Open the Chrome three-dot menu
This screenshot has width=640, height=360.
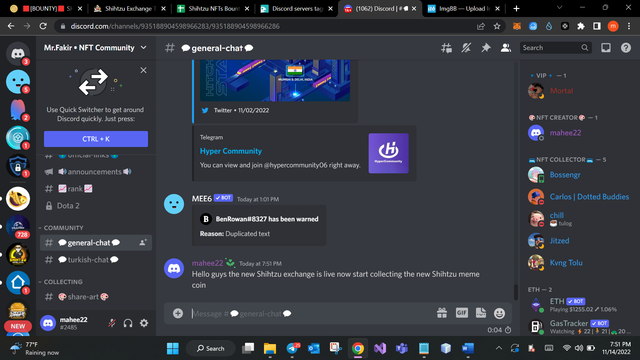click(x=629, y=26)
